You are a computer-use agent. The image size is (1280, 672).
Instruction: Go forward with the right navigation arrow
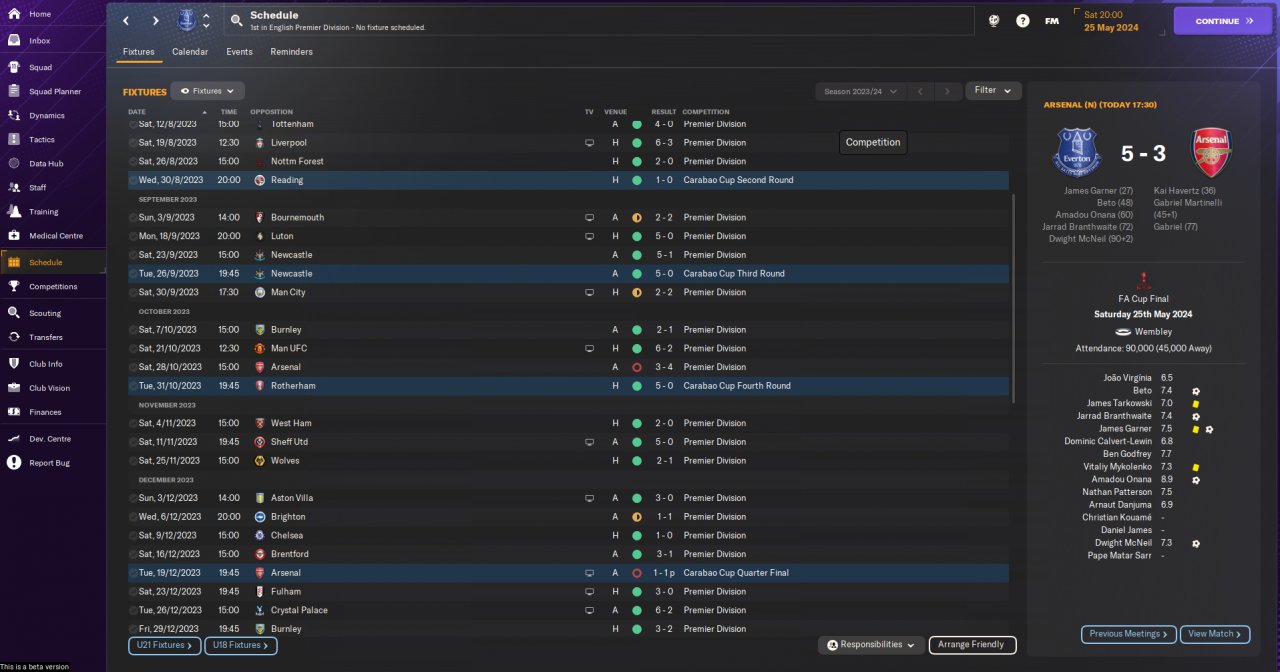click(155, 20)
